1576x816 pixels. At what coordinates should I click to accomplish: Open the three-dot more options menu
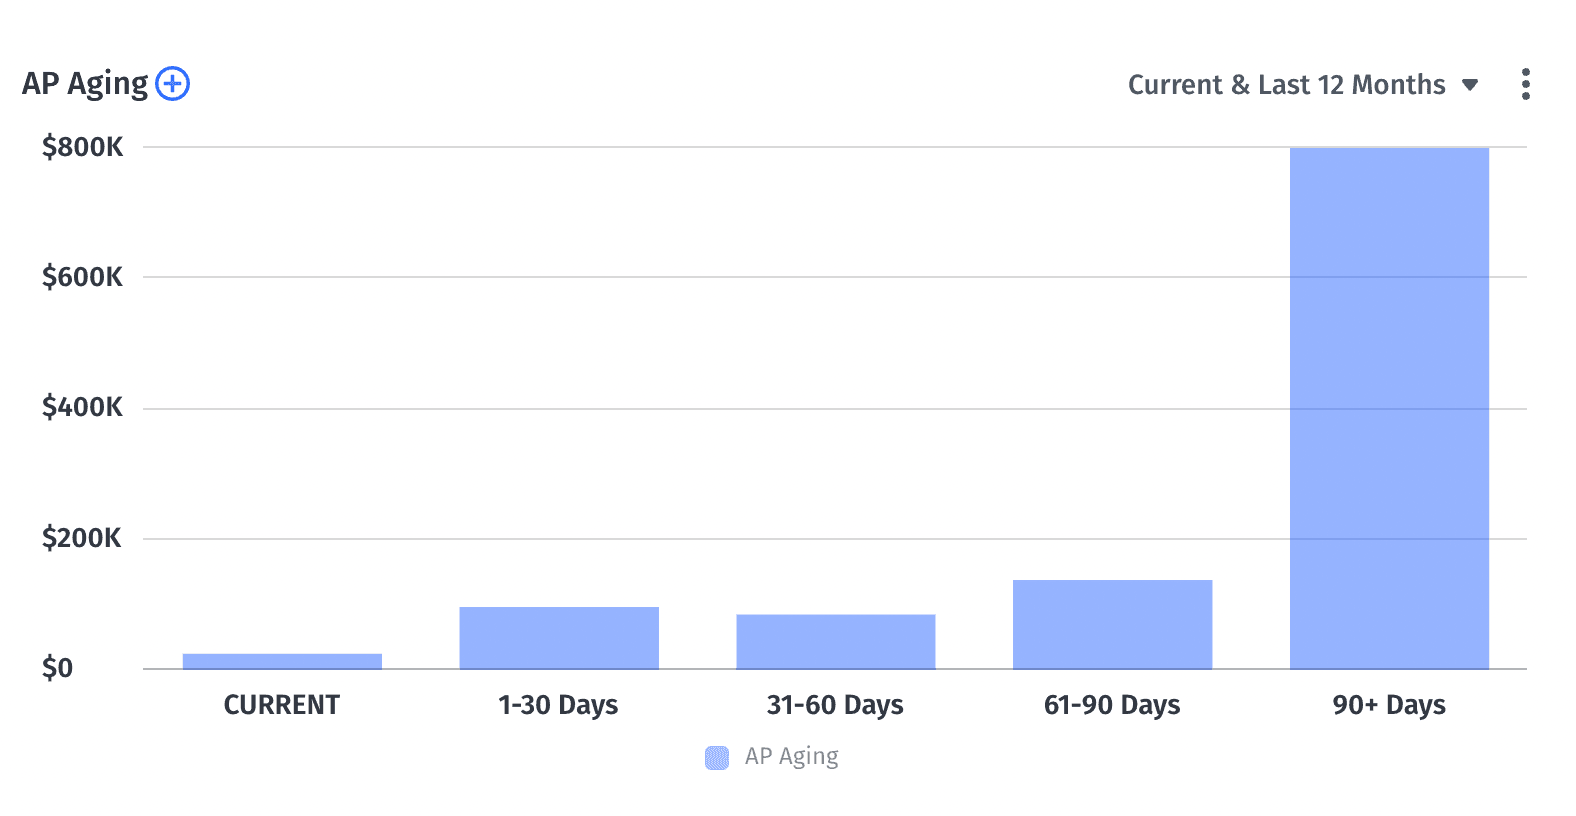point(1525,84)
